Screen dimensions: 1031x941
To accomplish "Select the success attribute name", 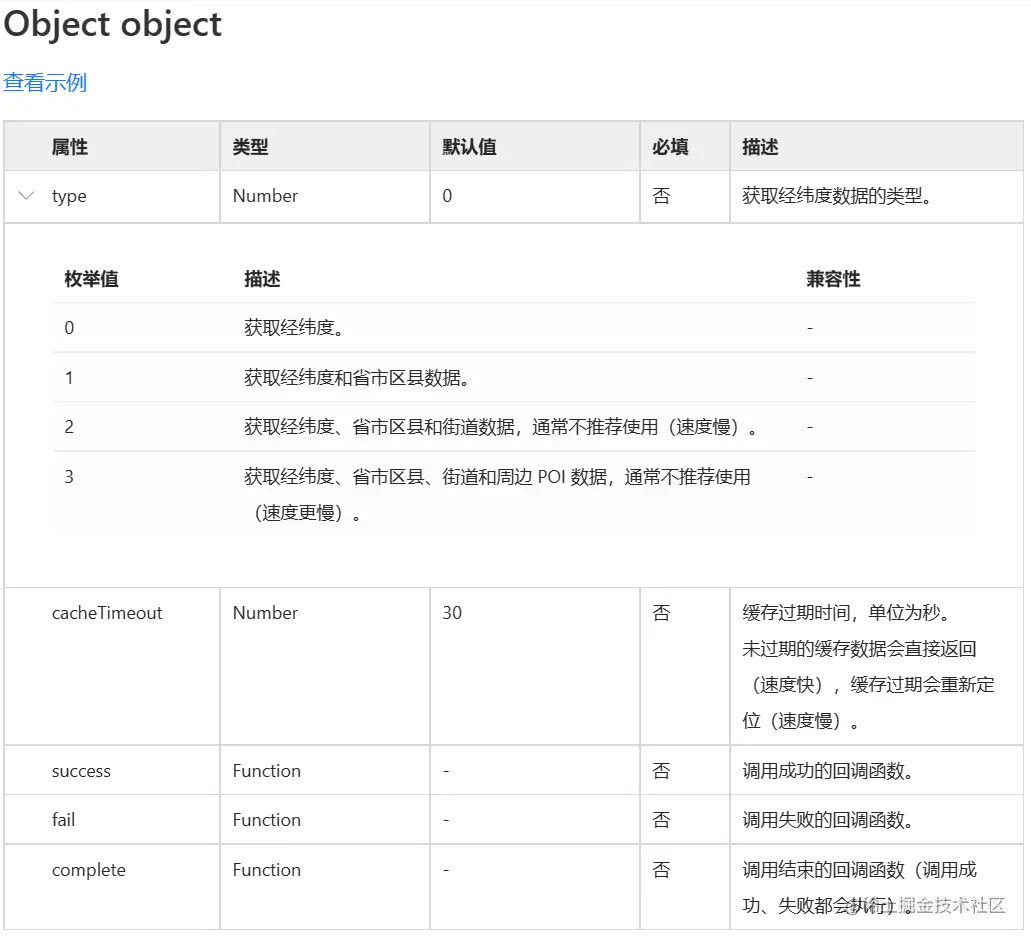I will coord(82,771).
